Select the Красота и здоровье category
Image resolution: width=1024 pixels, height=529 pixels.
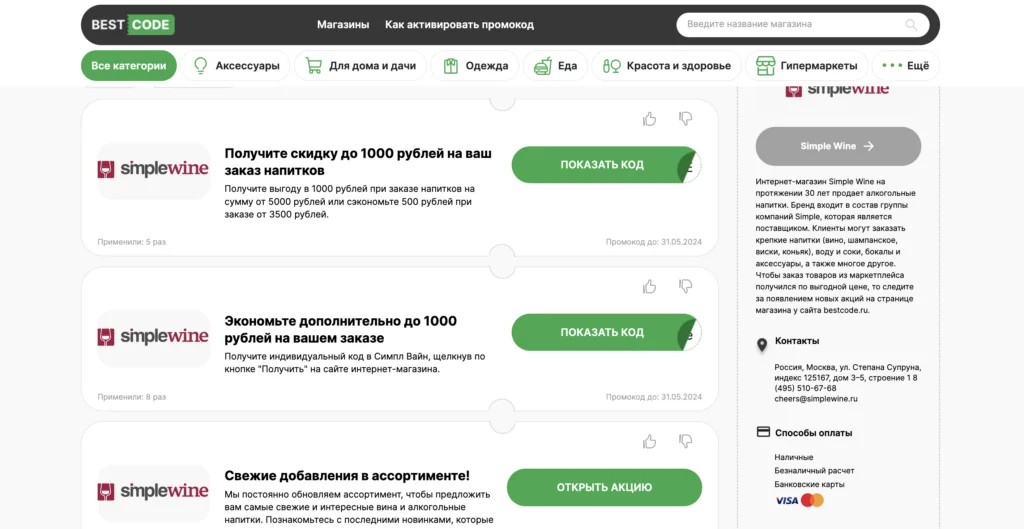[x=666, y=66]
